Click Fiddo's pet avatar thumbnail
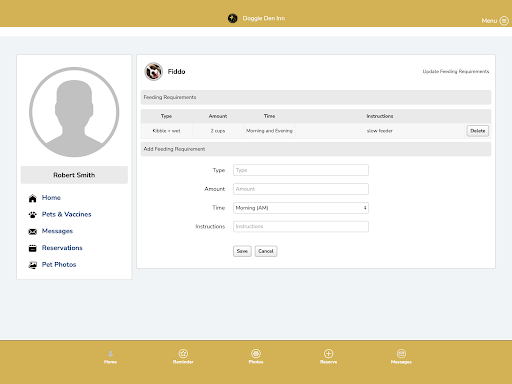The width and height of the screenshot is (512, 384). pos(154,71)
